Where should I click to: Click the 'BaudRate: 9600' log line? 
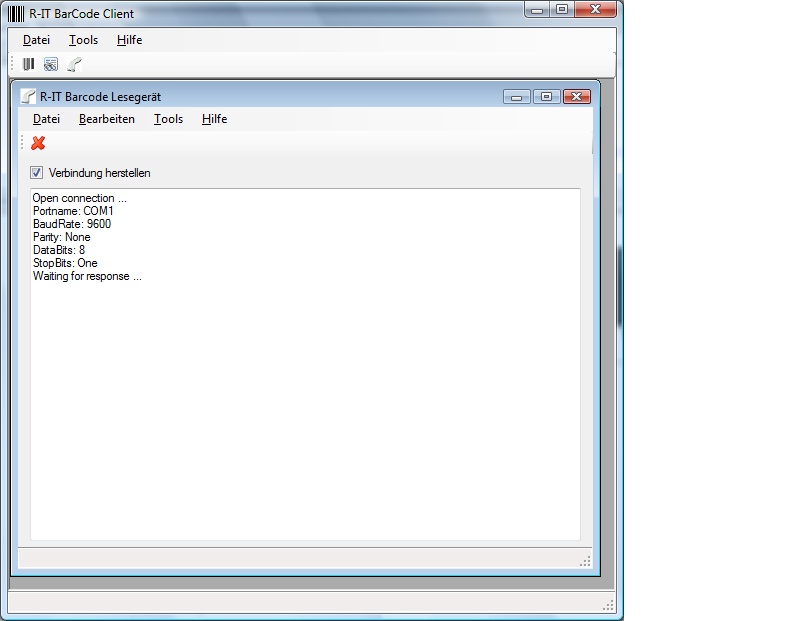coord(72,224)
